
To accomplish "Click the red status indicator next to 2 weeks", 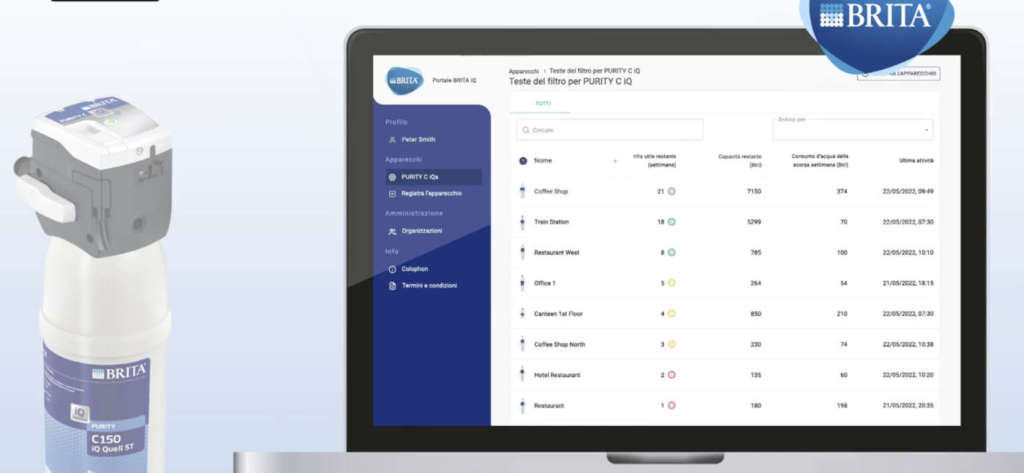I will (672, 375).
